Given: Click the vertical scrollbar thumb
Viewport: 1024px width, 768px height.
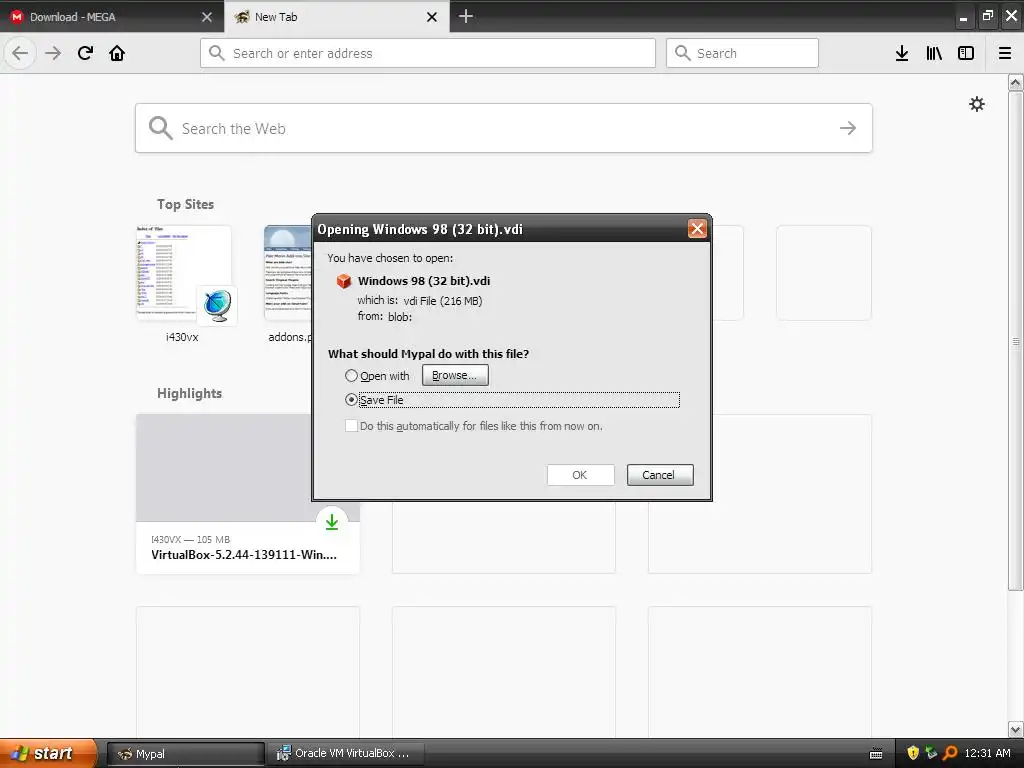Looking at the screenshot, I should point(1016,341).
